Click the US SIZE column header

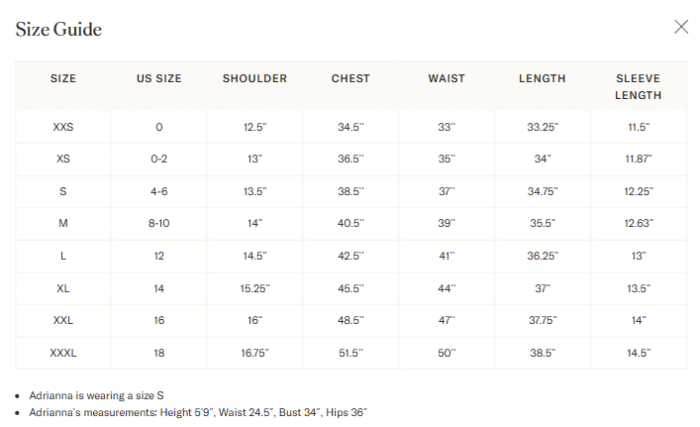[159, 79]
